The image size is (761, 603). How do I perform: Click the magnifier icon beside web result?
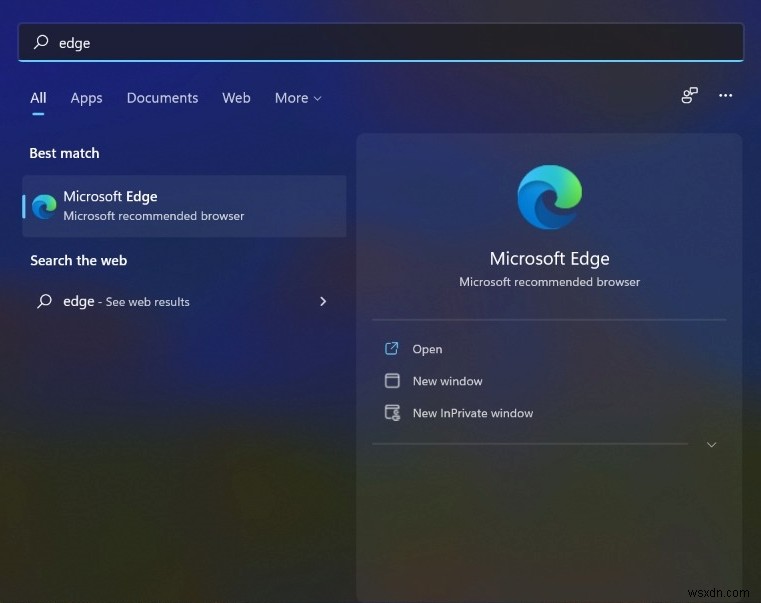45,301
